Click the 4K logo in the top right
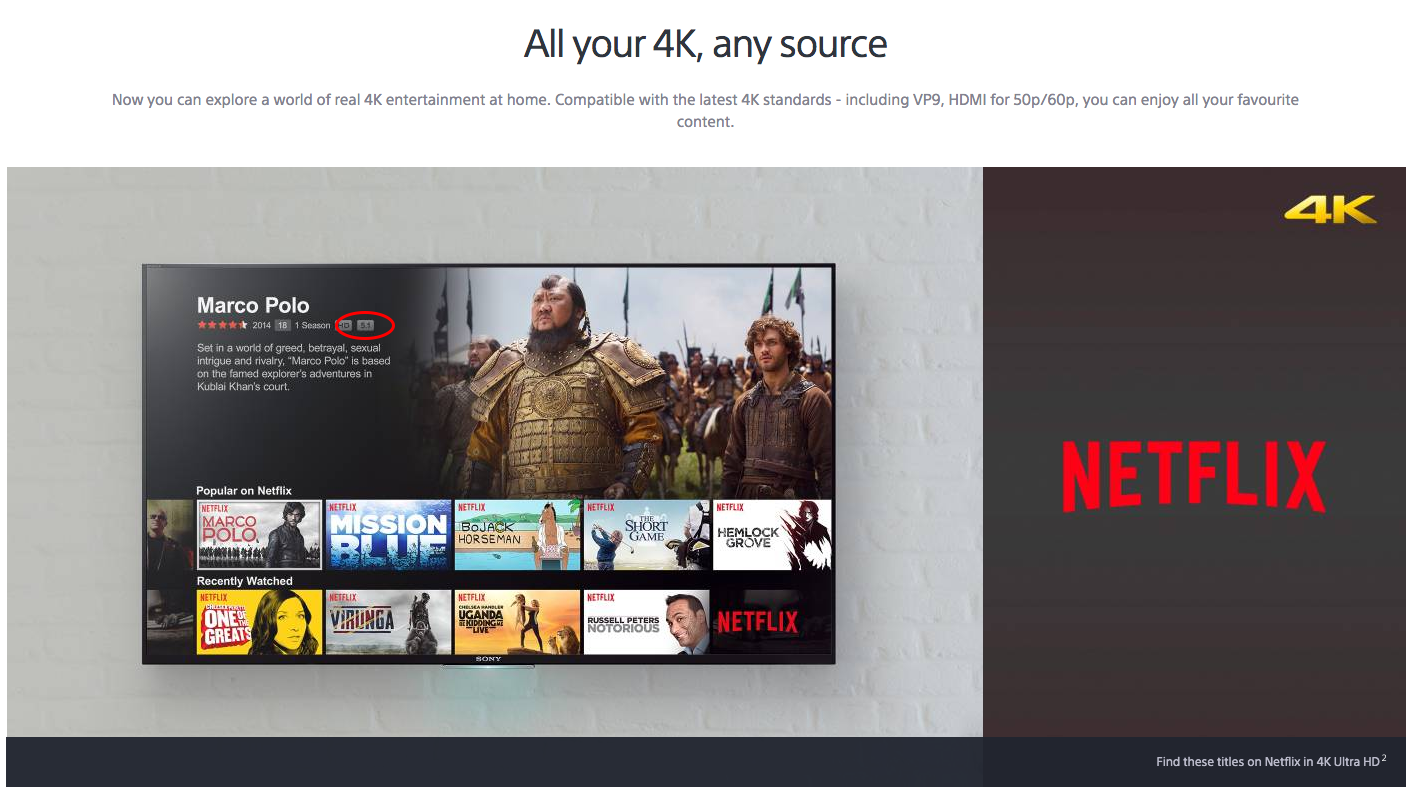Viewport: 1413px width, 793px height. 1331,210
